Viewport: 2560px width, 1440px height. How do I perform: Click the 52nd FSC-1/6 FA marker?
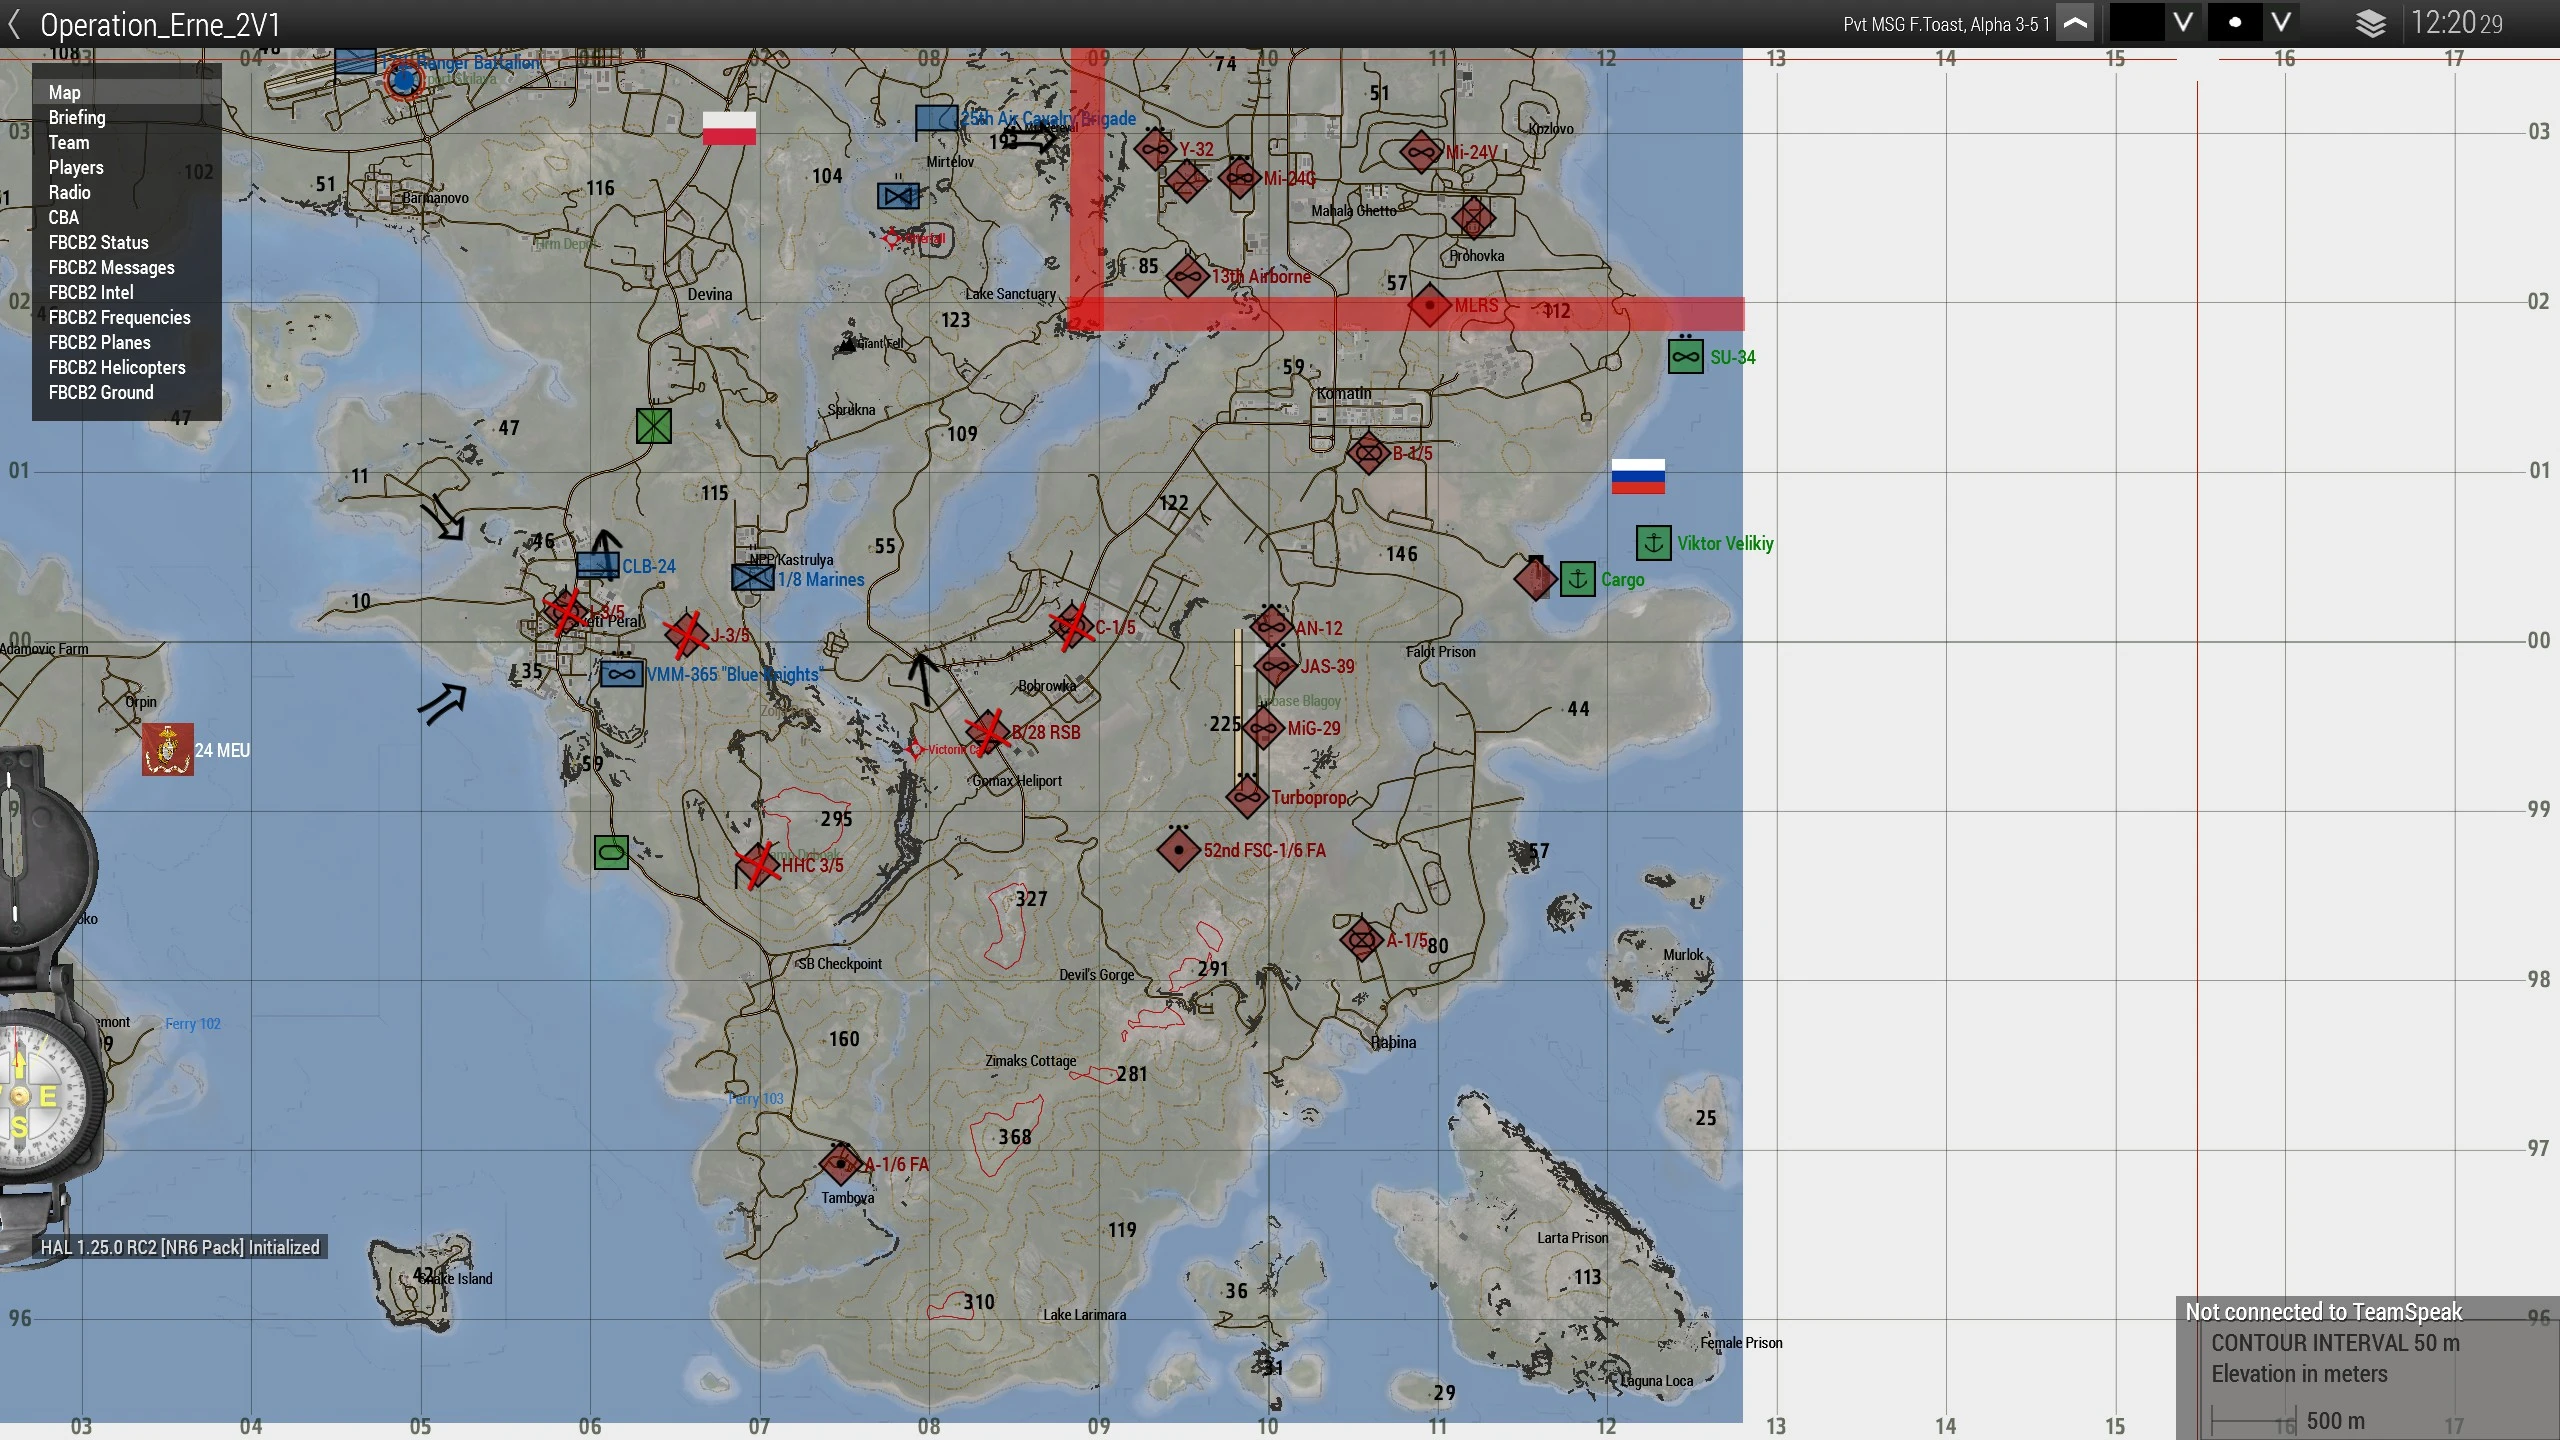(x=1178, y=850)
